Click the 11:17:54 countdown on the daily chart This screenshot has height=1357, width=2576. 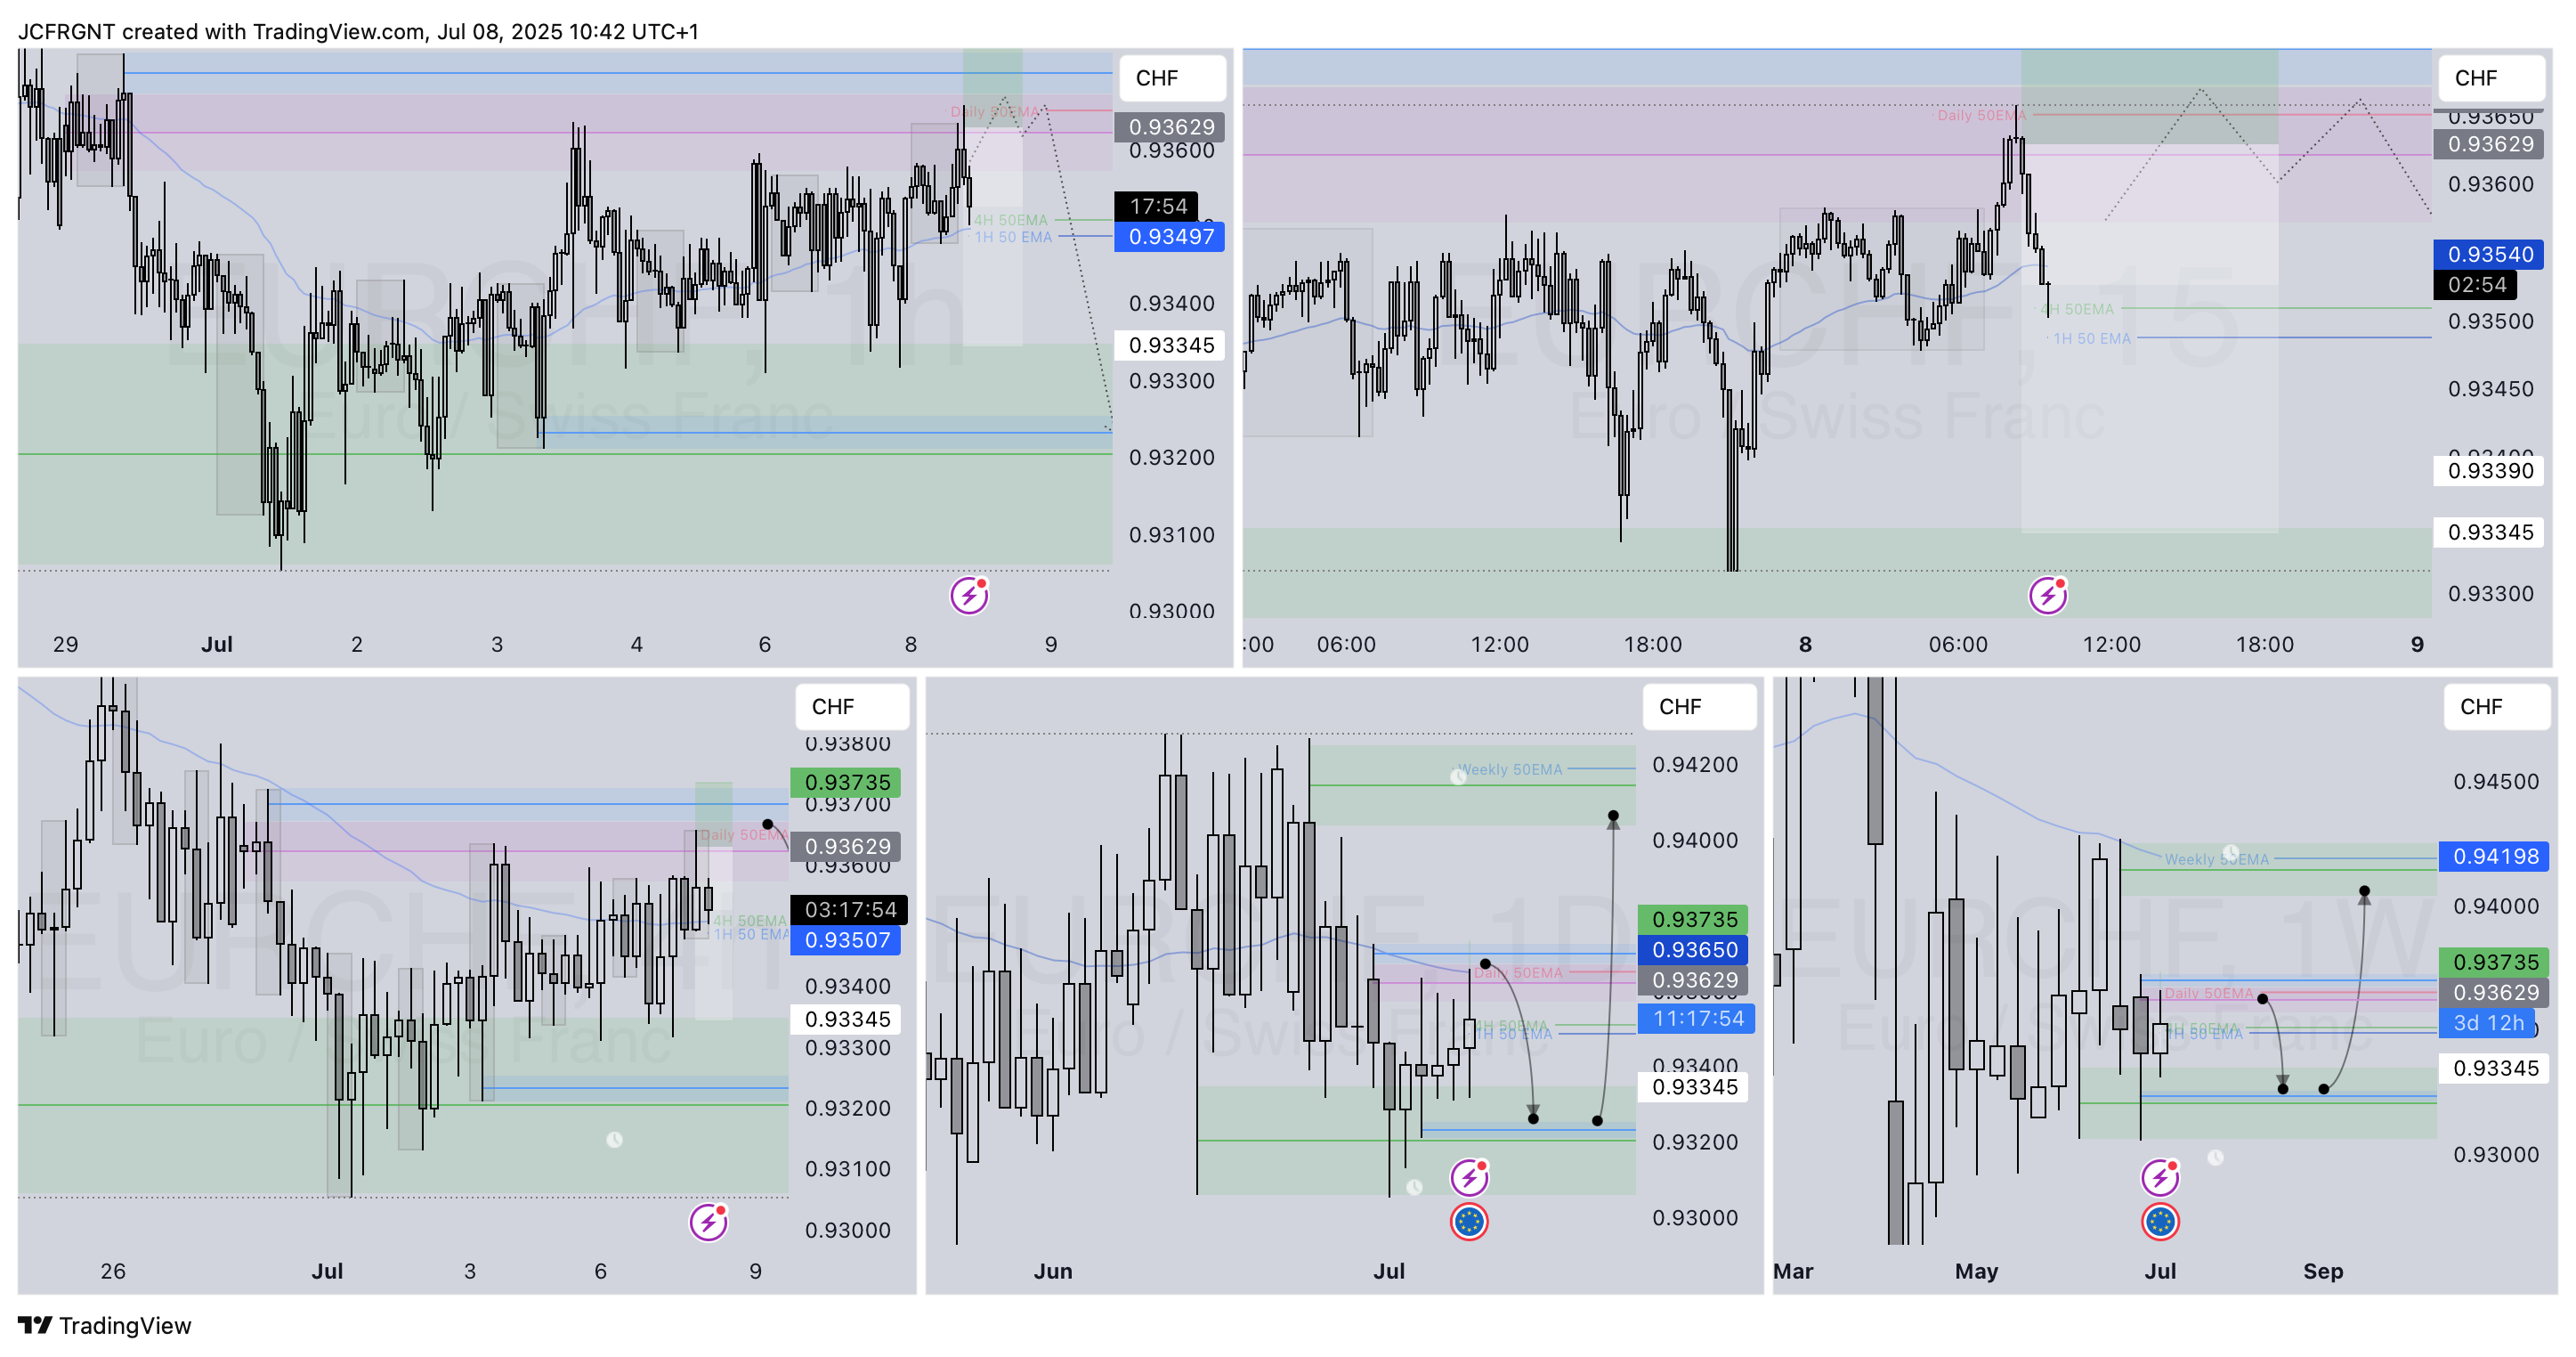coord(1697,1018)
